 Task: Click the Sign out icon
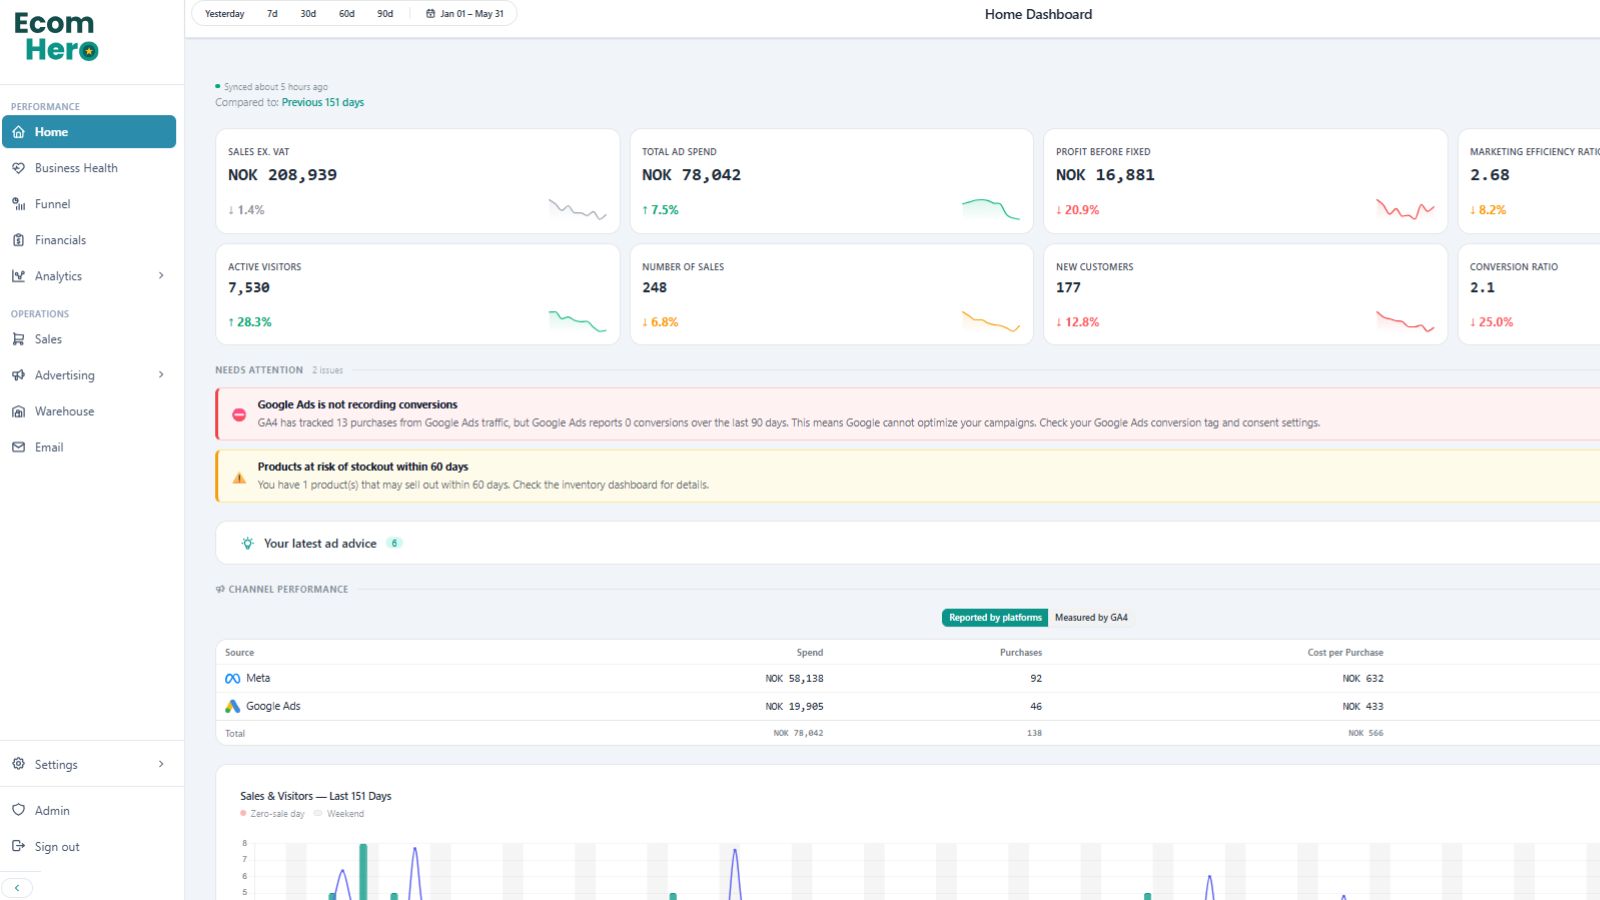18,846
